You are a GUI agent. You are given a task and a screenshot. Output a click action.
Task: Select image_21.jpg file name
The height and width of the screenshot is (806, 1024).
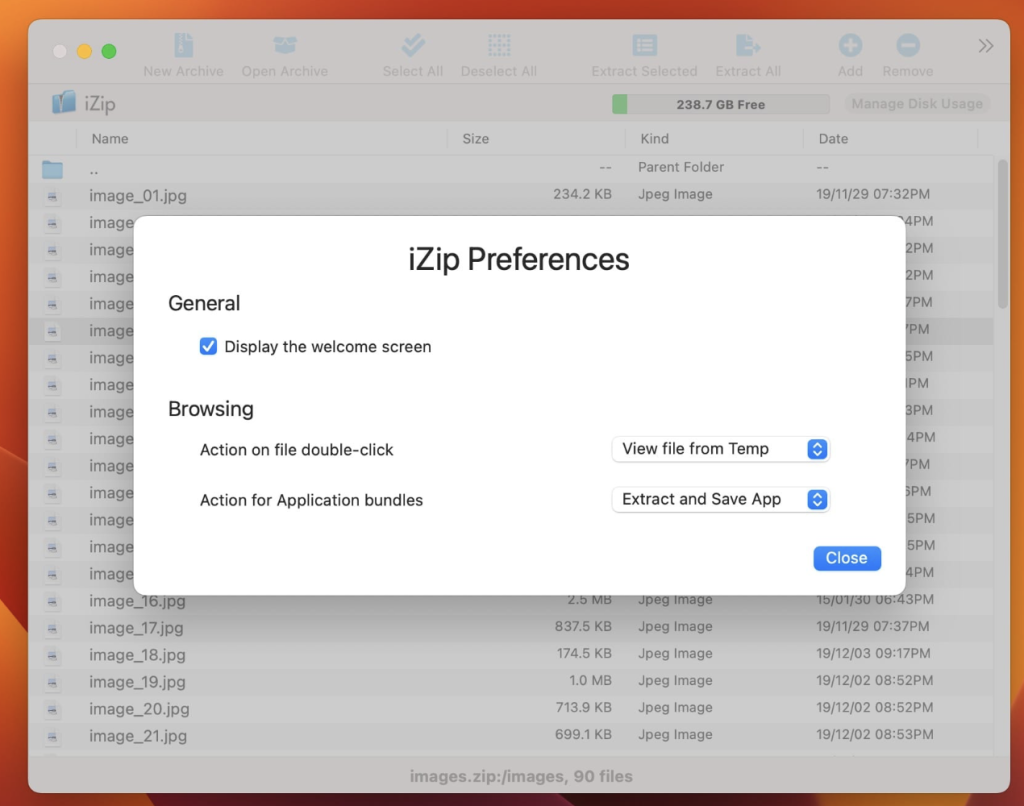(138, 735)
